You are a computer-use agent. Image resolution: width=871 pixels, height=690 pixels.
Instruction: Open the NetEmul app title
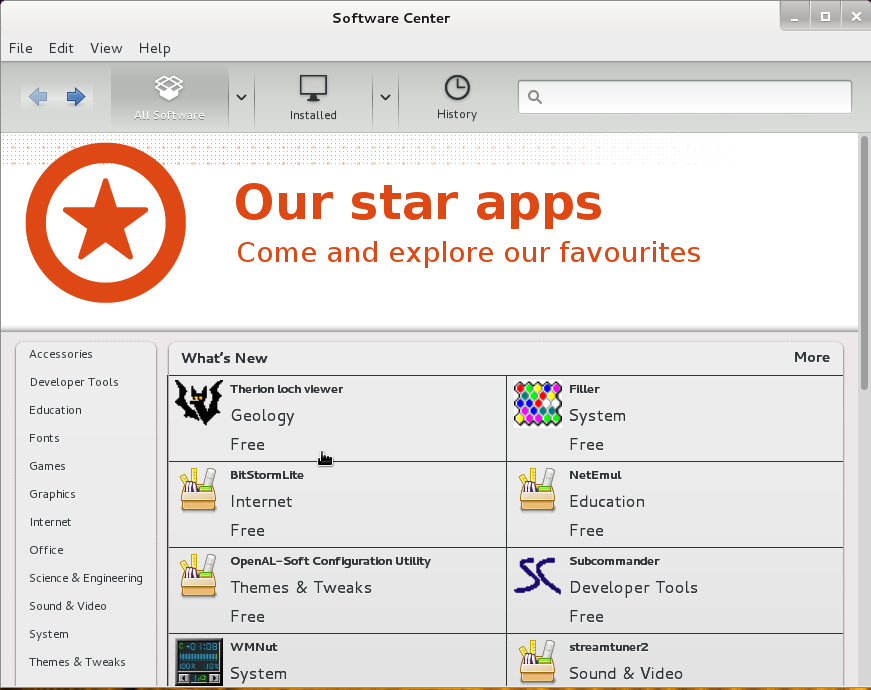pyautogui.click(x=595, y=476)
